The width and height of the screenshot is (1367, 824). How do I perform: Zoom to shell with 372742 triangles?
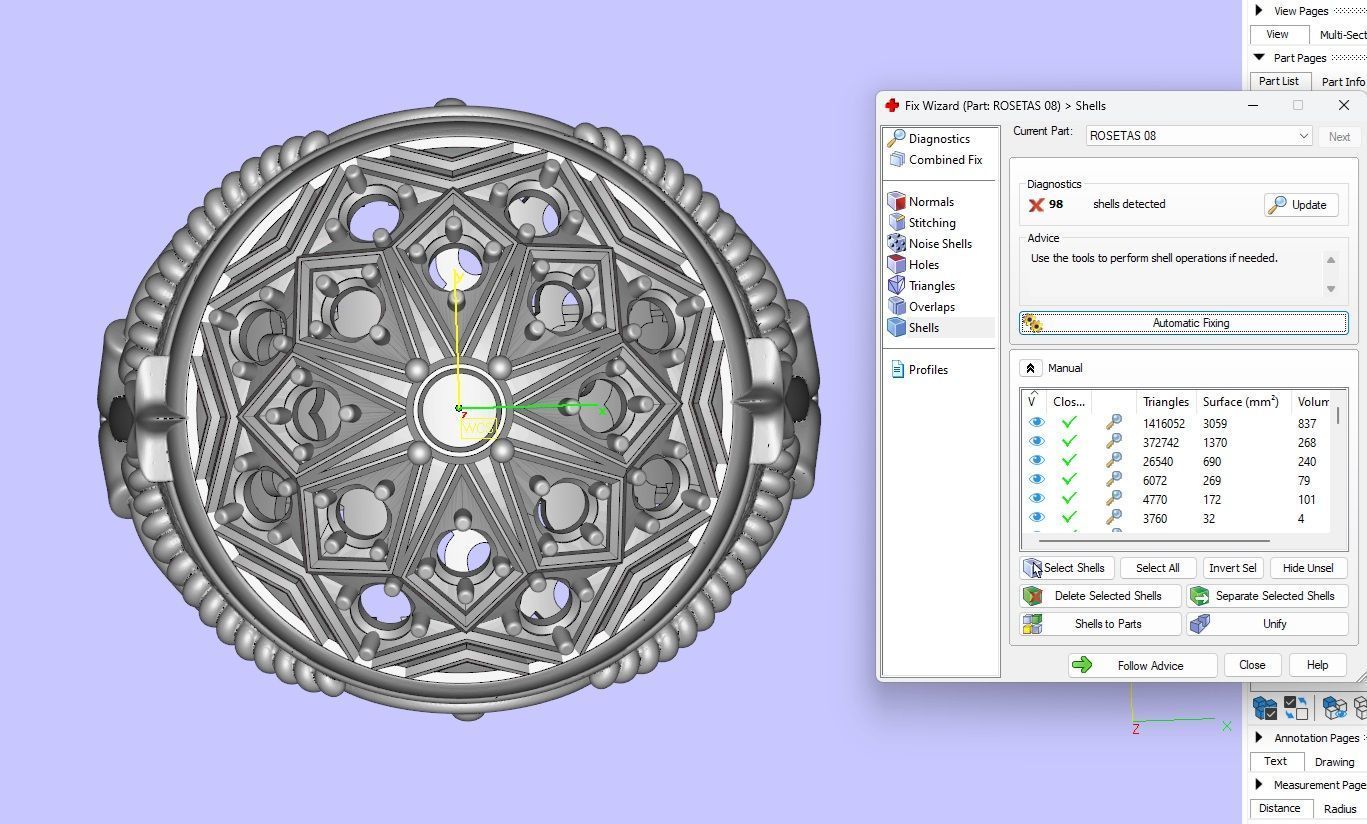(1113, 443)
